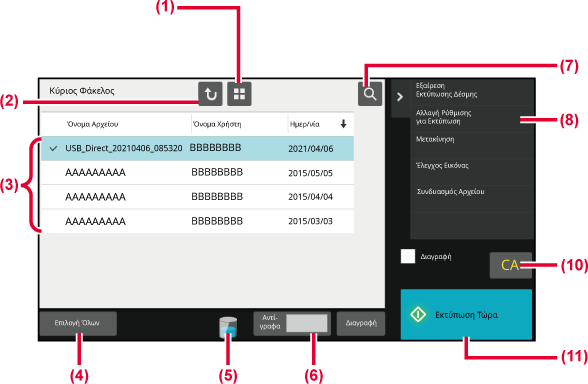588x384 pixels.
Task: Click the storage usage cylinder icon
Action: tap(228, 327)
